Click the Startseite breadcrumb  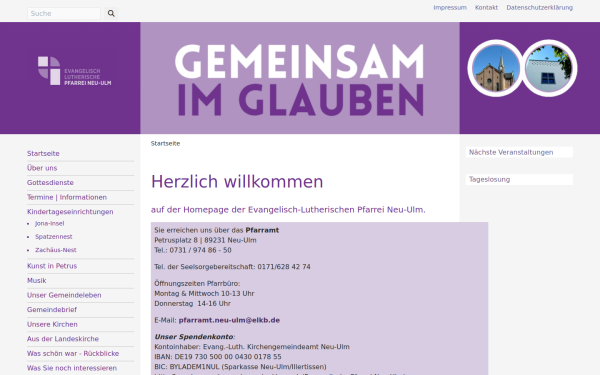(x=165, y=143)
